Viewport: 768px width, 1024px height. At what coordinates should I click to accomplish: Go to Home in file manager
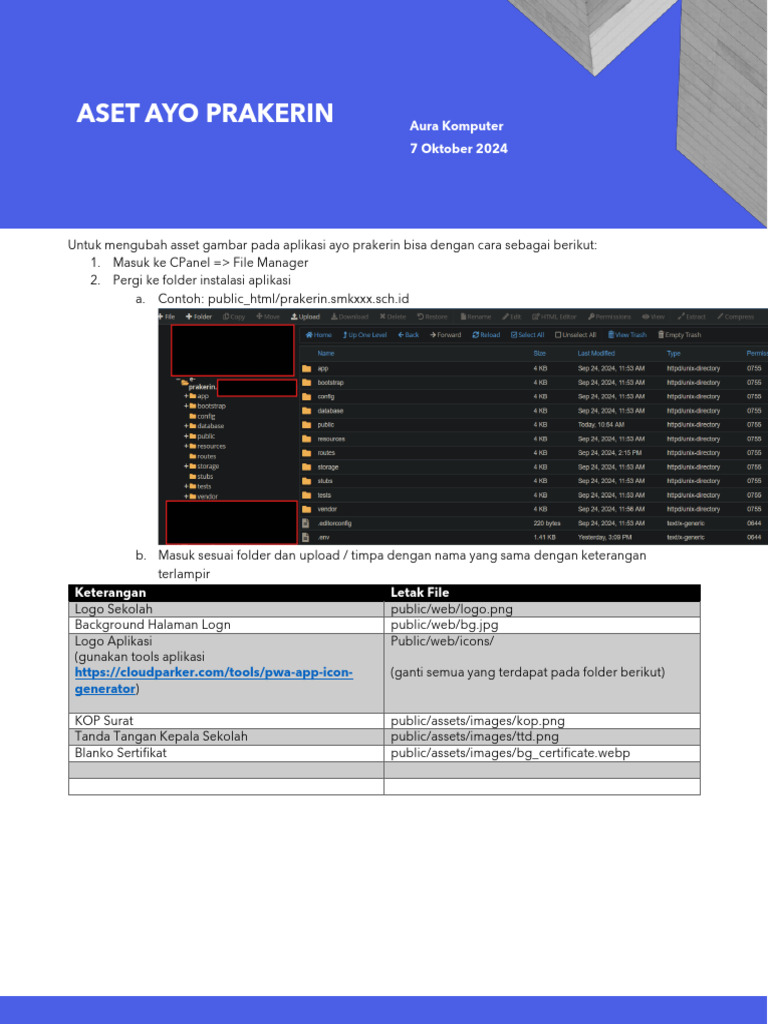point(319,335)
